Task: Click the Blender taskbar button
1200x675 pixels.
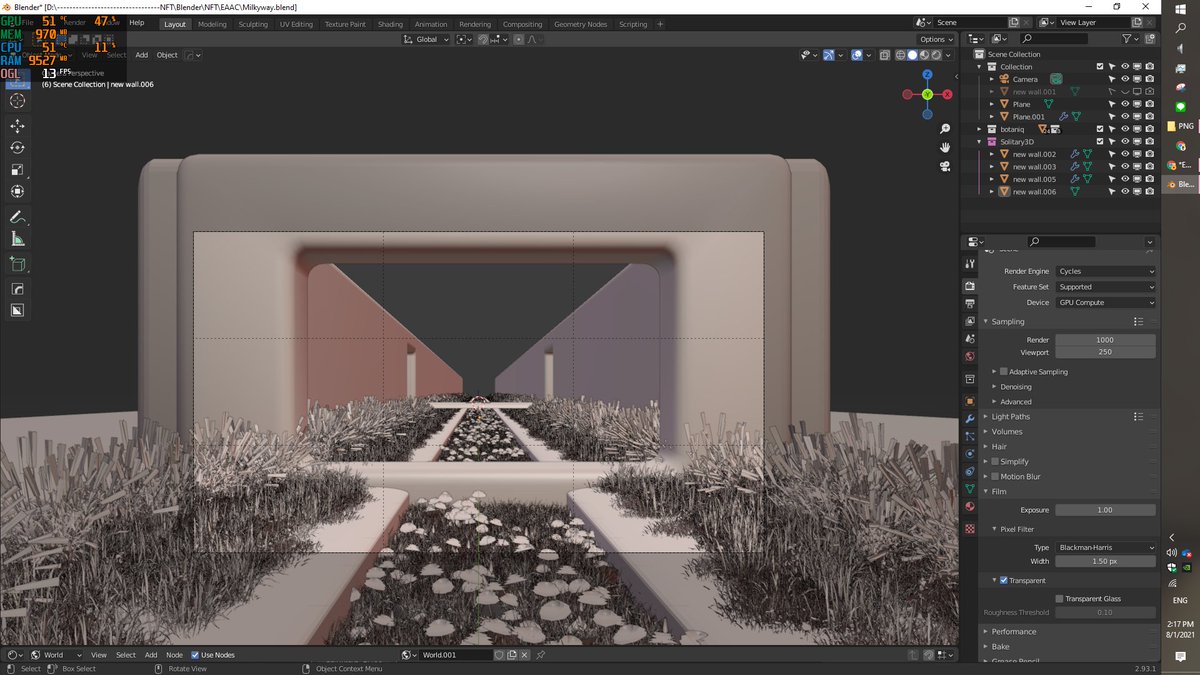Action: tap(1181, 185)
